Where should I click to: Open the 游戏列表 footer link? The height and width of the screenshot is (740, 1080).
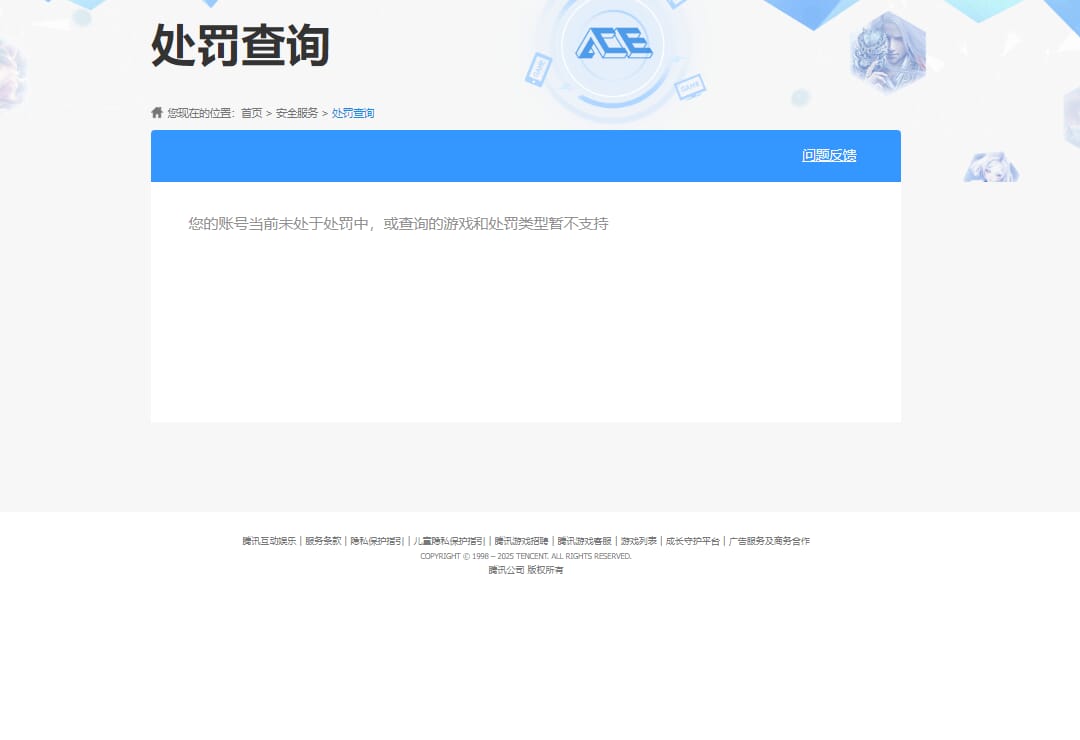(638, 541)
